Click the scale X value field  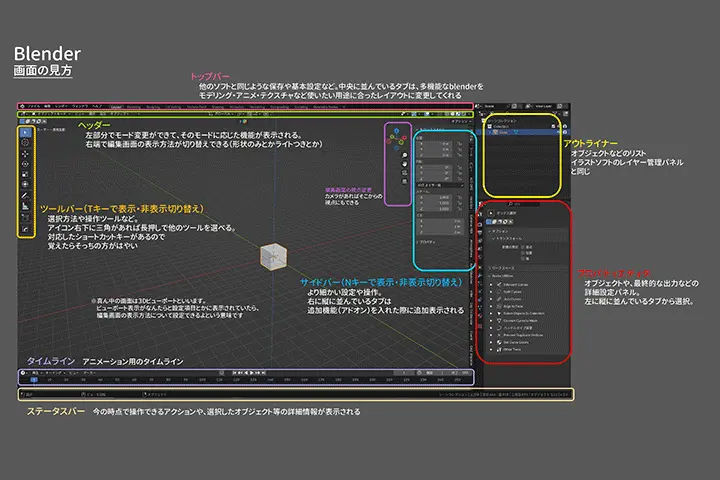[434, 198]
